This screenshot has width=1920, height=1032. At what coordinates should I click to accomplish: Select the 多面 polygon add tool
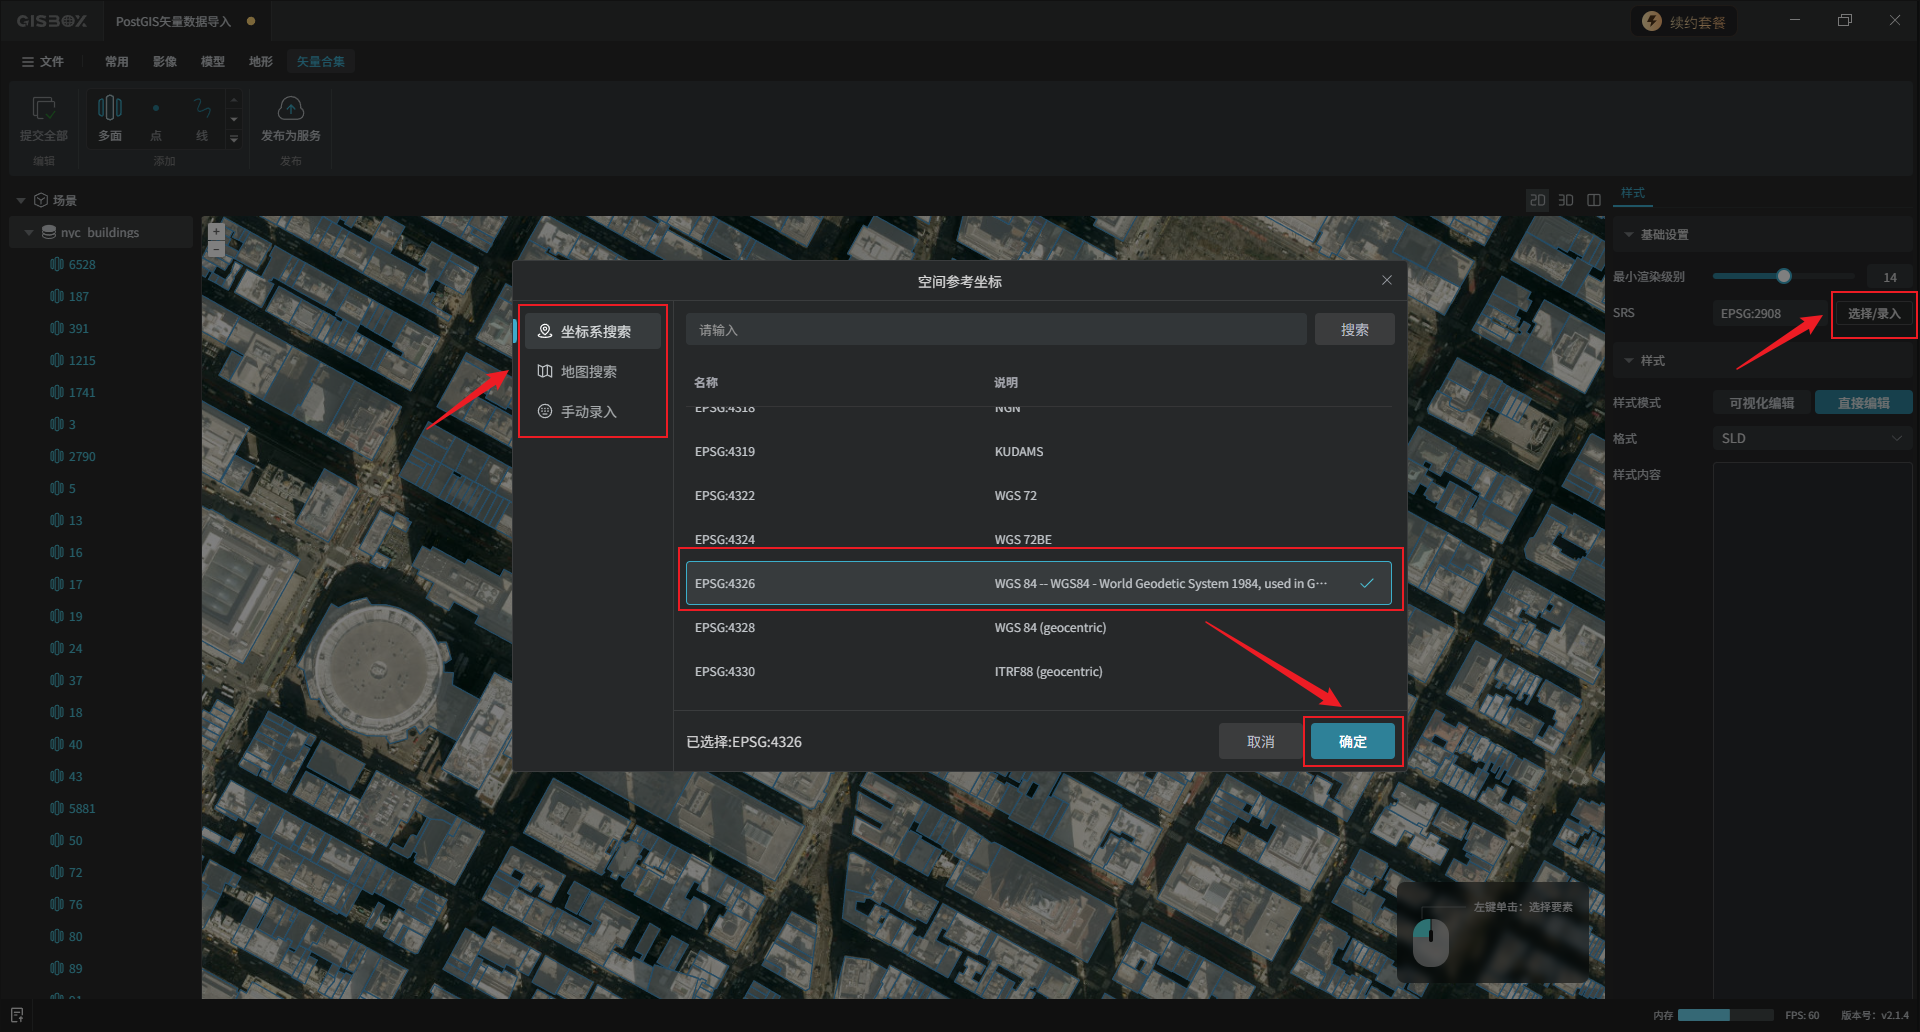click(x=110, y=108)
